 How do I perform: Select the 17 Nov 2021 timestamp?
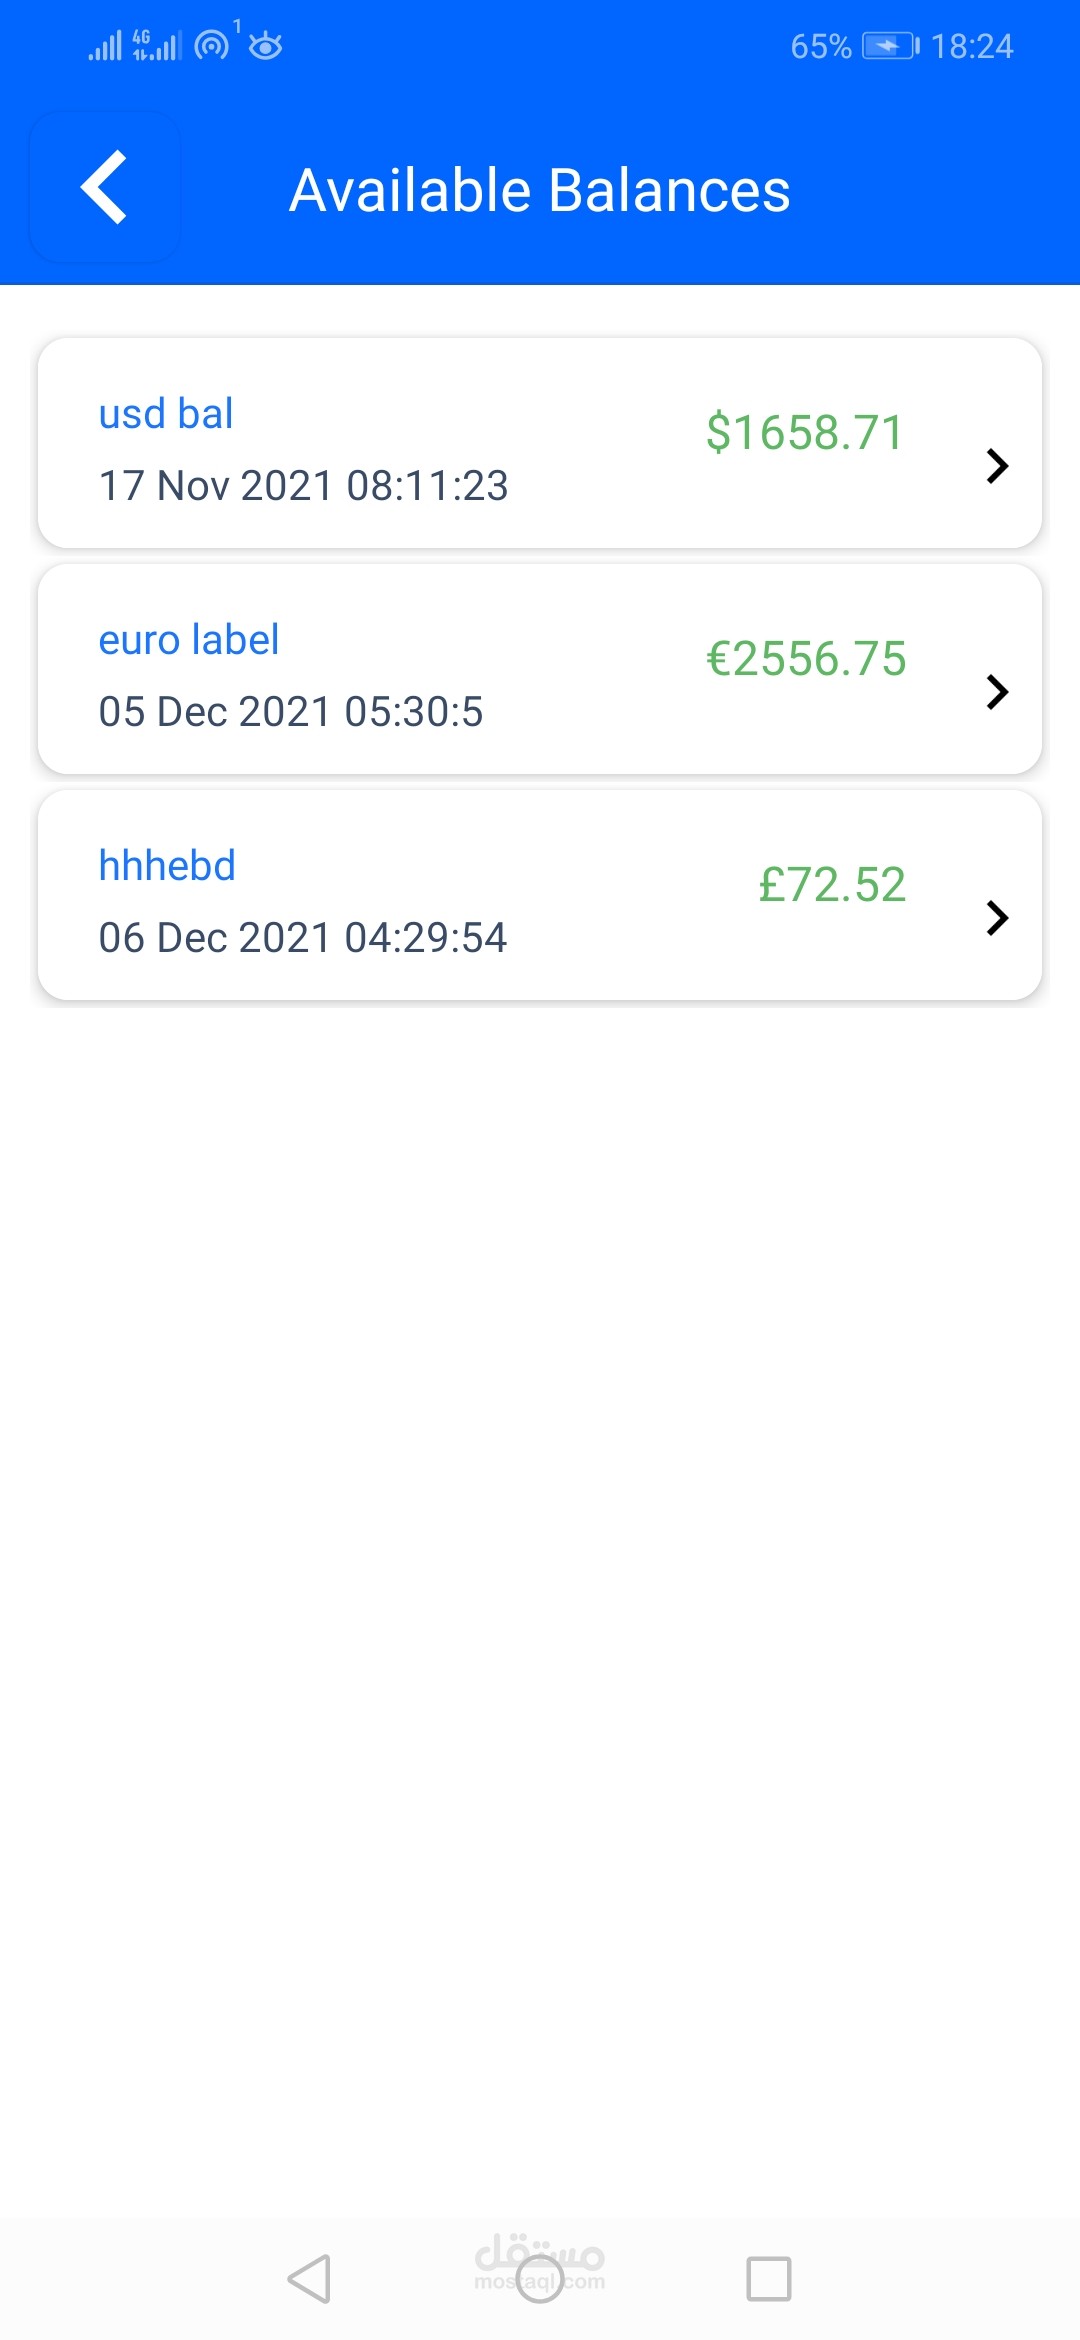click(303, 486)
